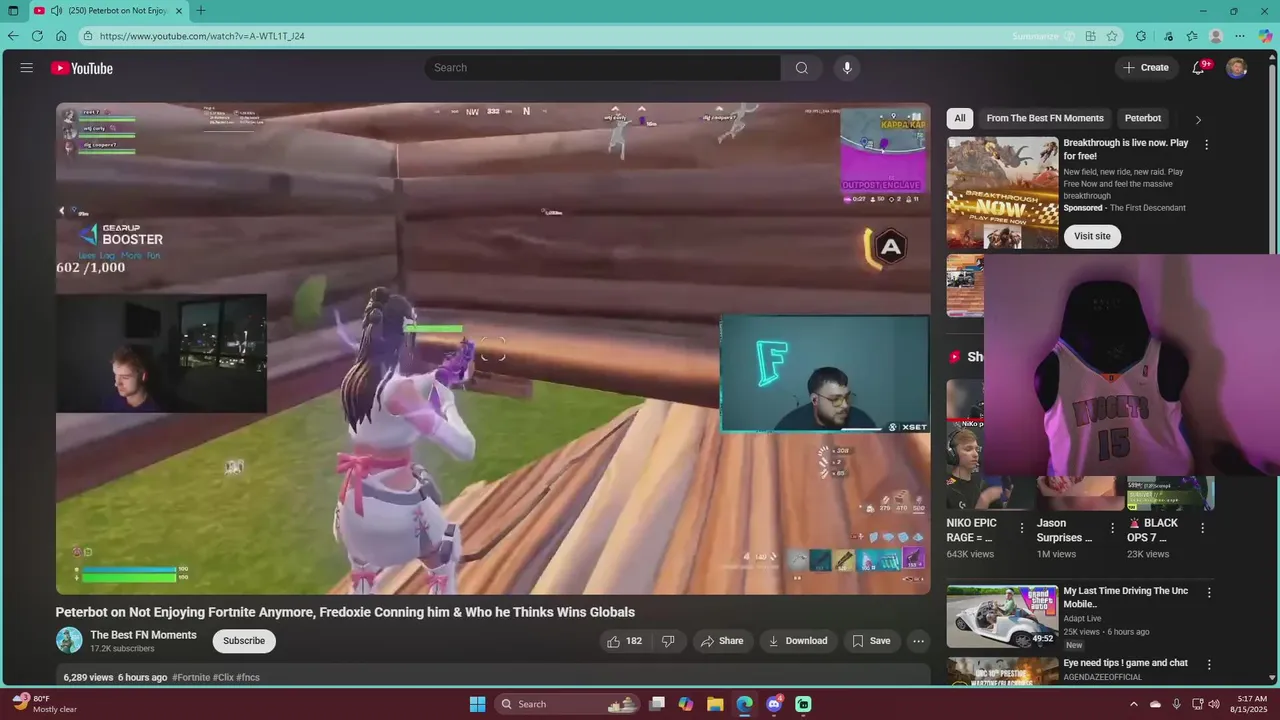Click Visit site on sponsored ad
Viewport: 1280px width, 720px height.
point(1092,236)
